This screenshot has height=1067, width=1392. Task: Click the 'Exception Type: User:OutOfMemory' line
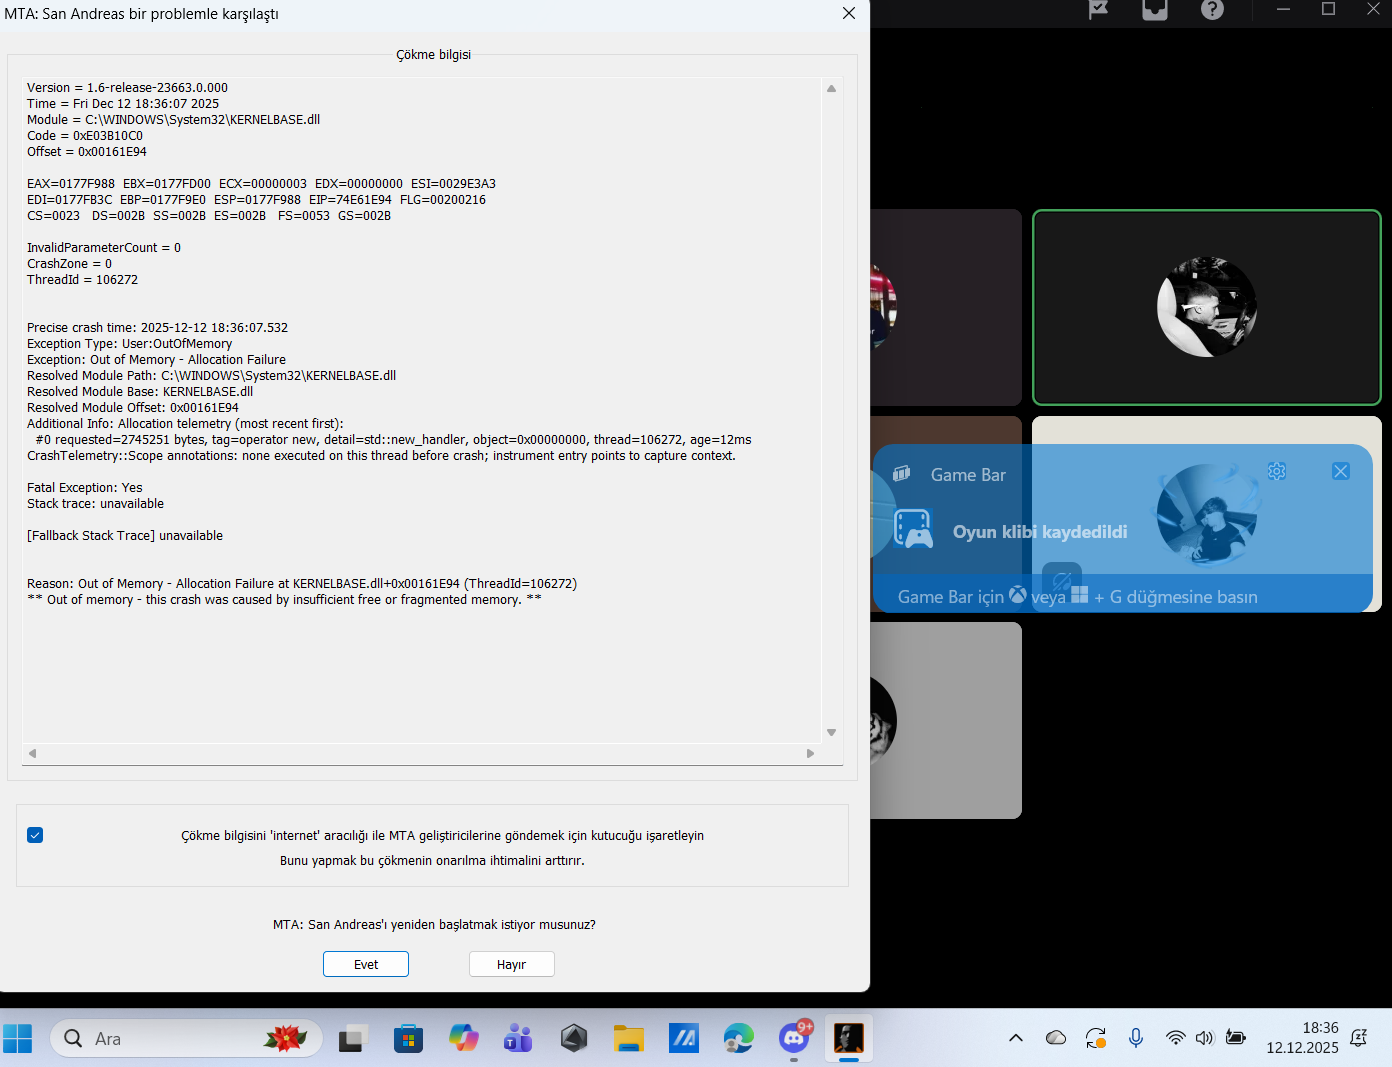pos(129,344)
